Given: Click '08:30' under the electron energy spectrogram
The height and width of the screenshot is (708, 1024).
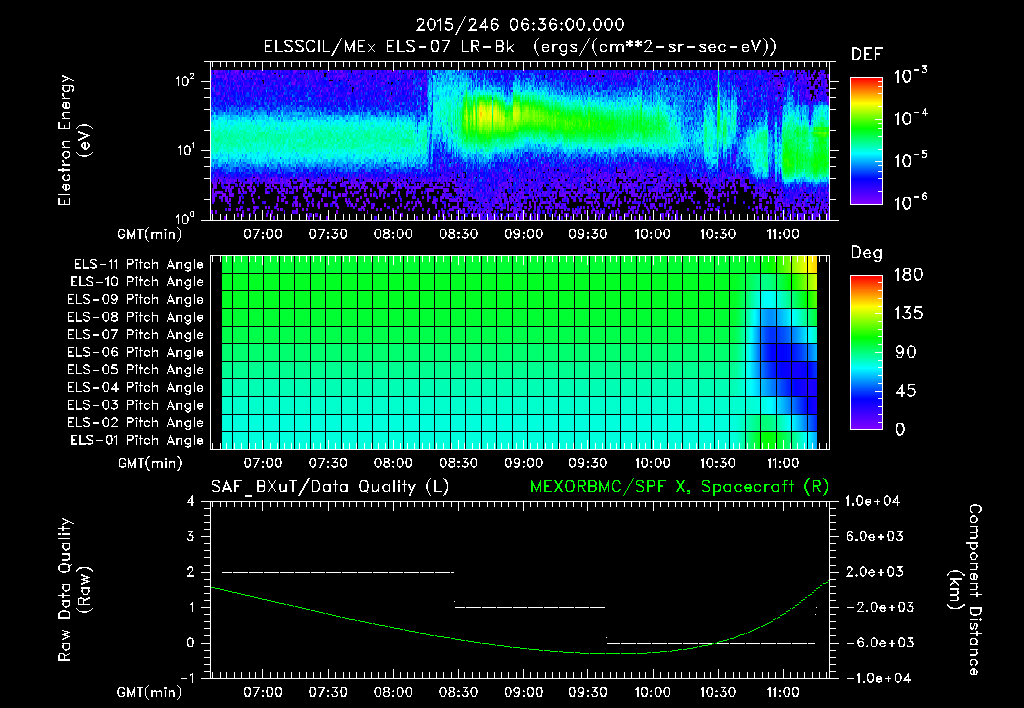Looking at the screenshot, I should tap(458, 234).
